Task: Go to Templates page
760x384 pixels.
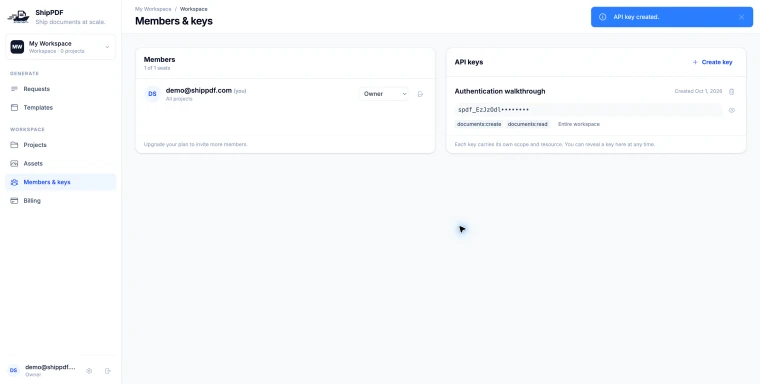Action: pyautogui.click(x=61, y=108)
